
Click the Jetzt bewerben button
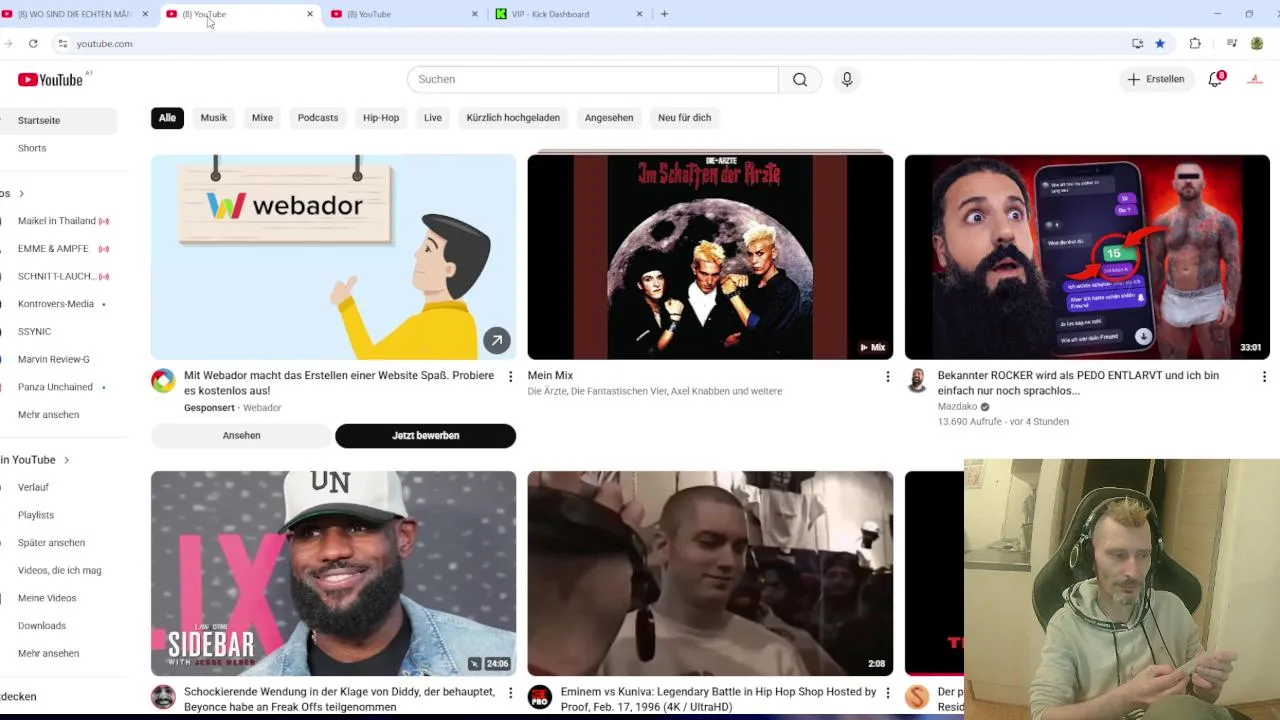click(x=426, y=436)
